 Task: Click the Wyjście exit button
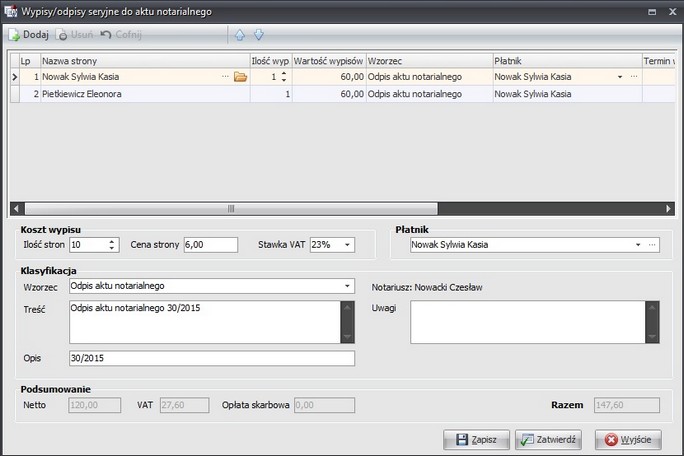[627, 439]
